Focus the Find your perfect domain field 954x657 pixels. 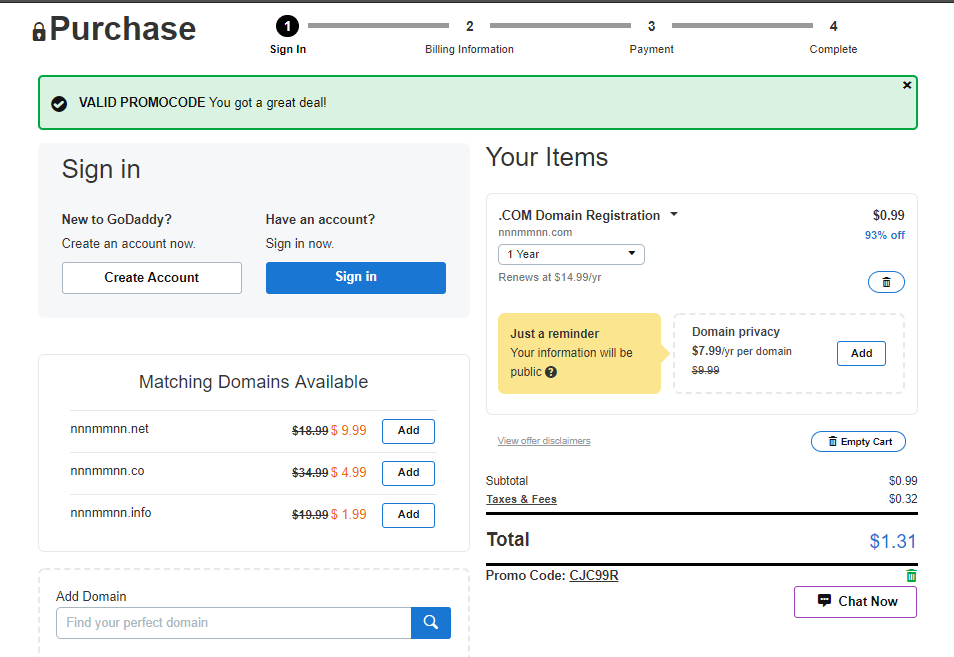coord(234,622)
